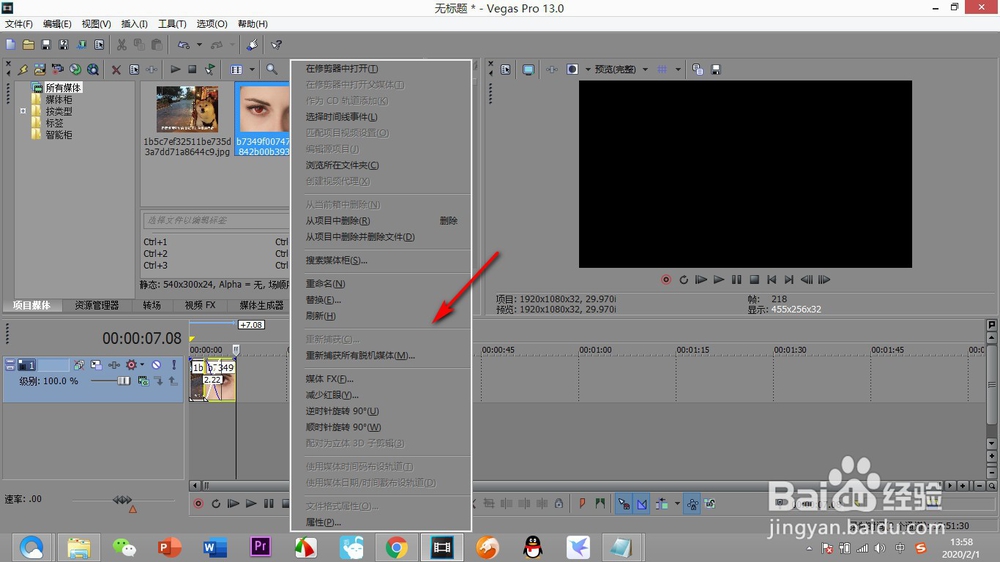
Task: Click the Search media magnifier icon
Action: point(272,70)
